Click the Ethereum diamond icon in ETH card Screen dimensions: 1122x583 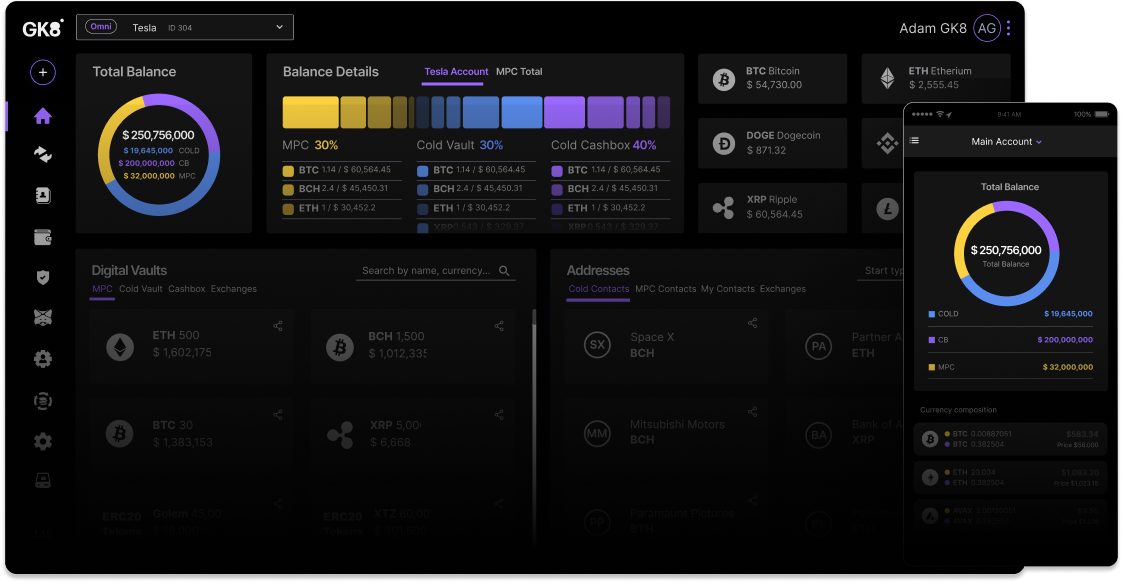[x=887, y=78]
